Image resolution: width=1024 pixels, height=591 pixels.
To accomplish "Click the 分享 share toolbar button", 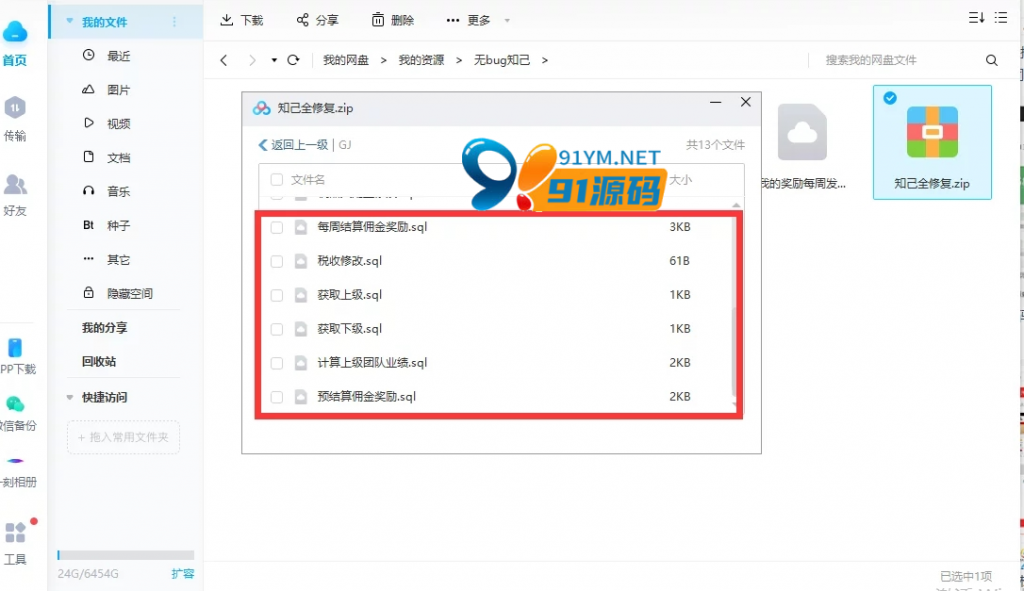I will [x=317, y=20].
